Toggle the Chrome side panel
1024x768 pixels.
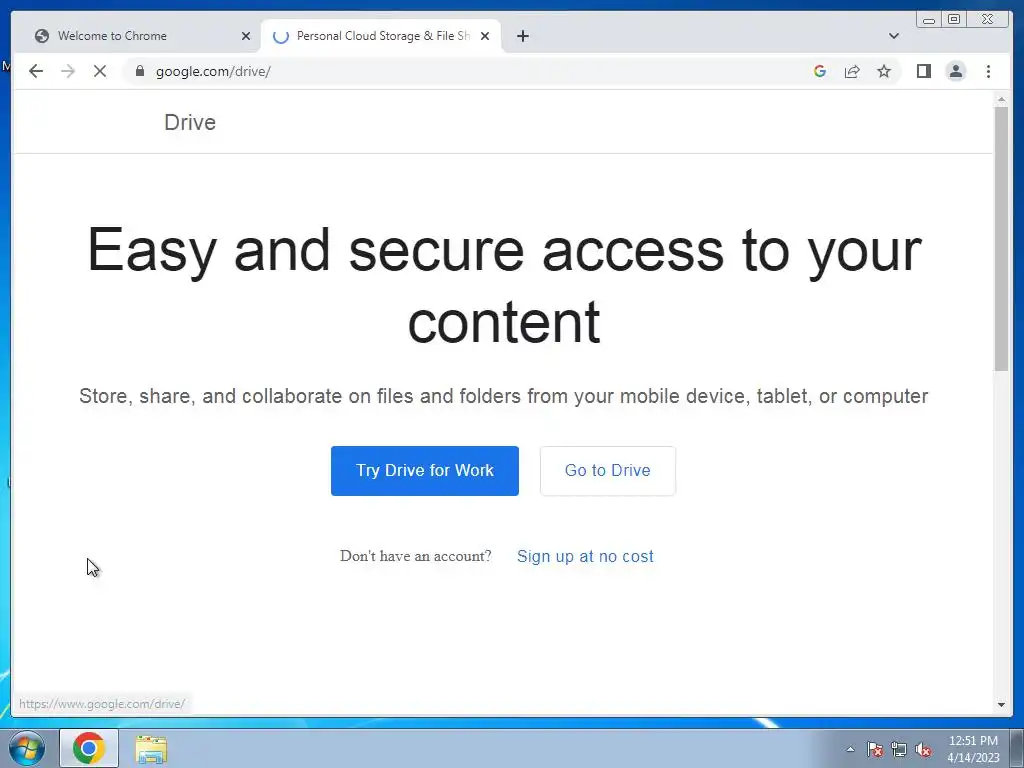(923, 71)
